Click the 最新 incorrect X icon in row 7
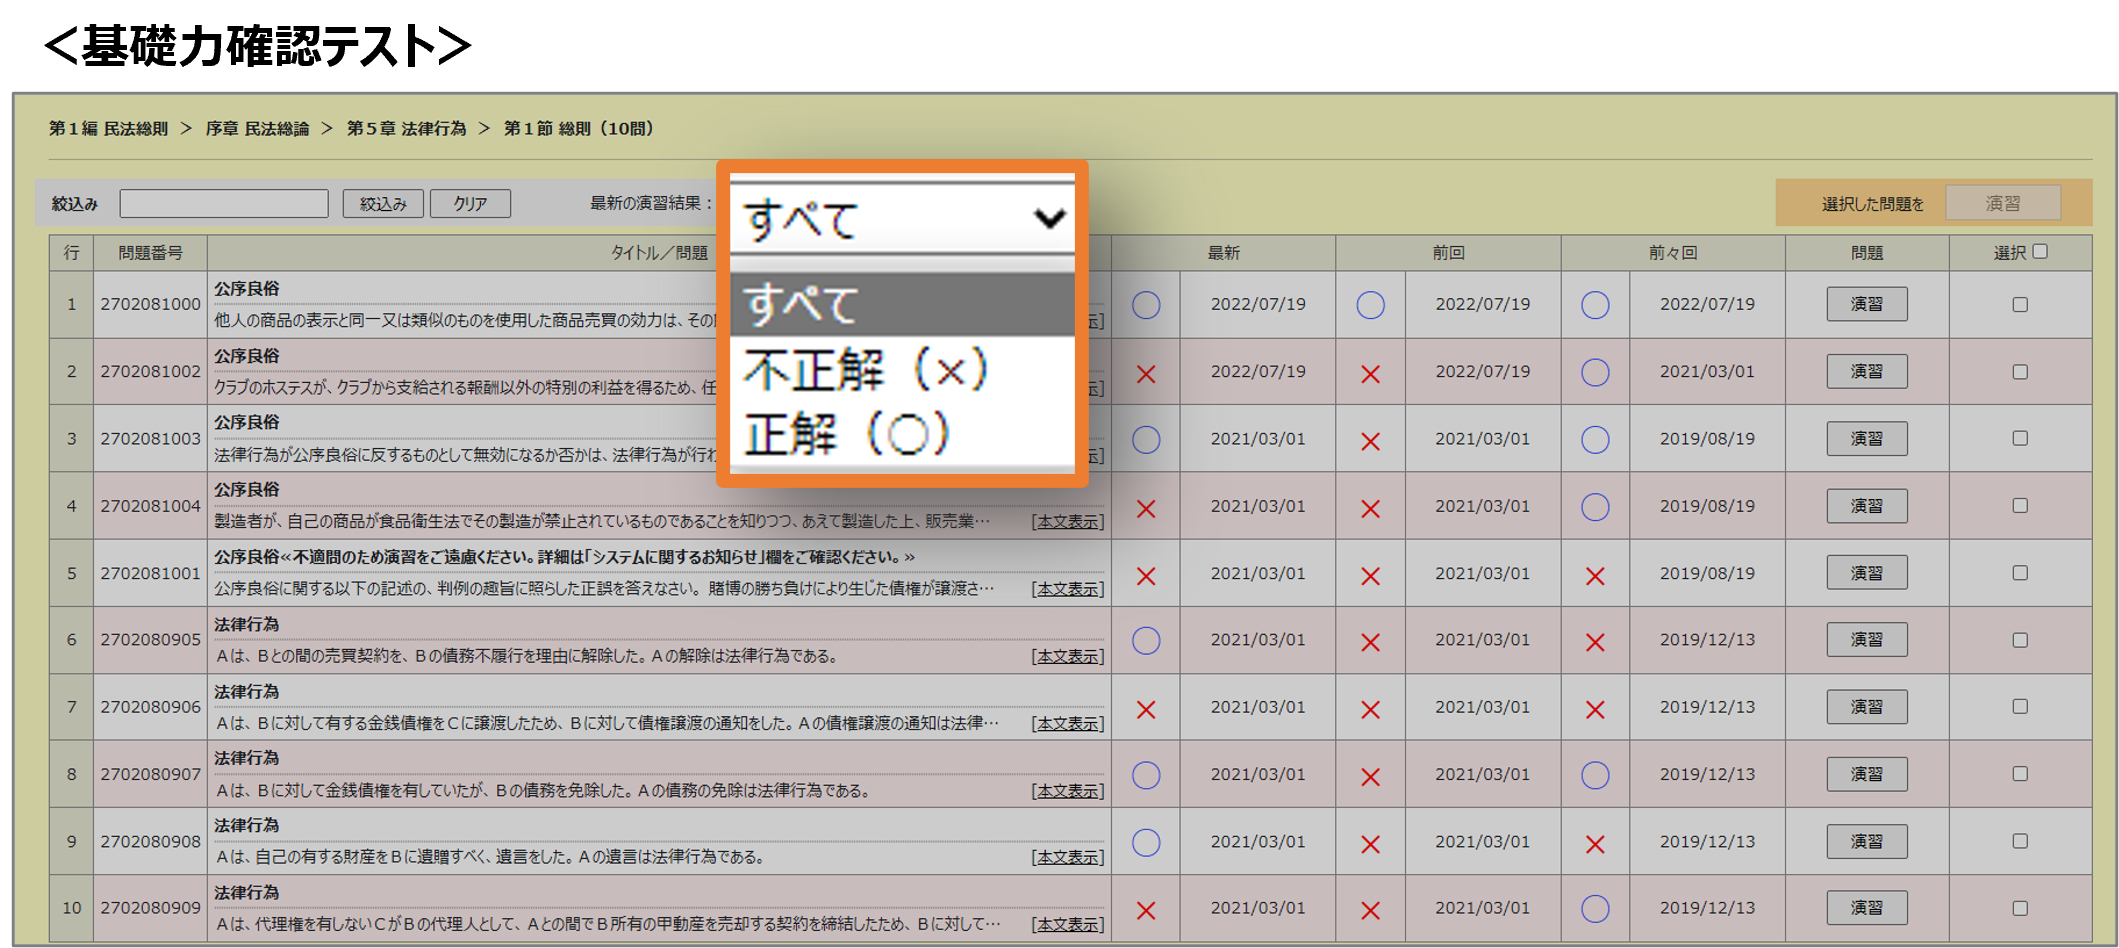This screenshot has height=948, width=2119. coord(1146,710)
